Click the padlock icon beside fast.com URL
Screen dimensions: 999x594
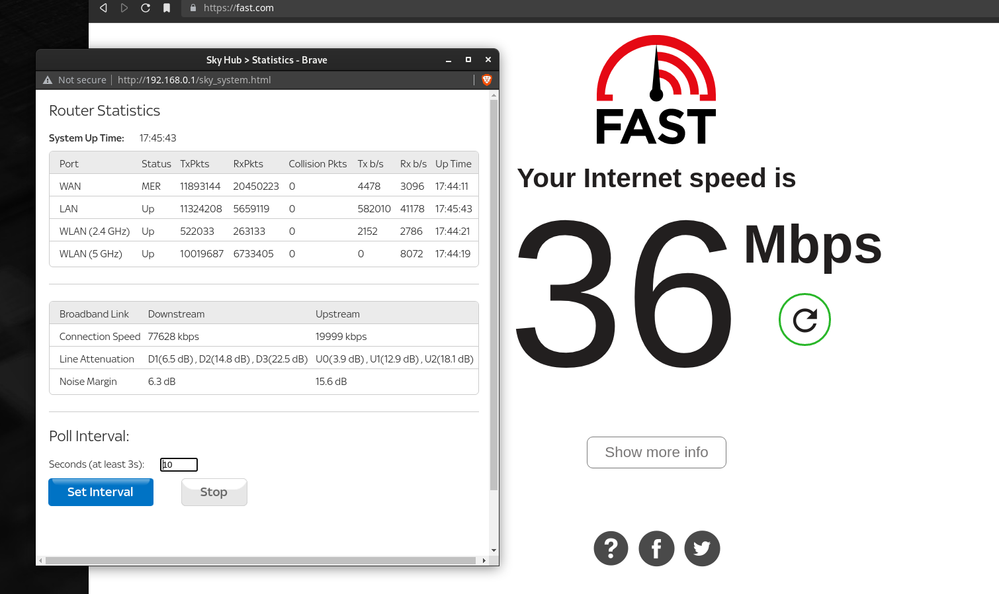(193, 8)
